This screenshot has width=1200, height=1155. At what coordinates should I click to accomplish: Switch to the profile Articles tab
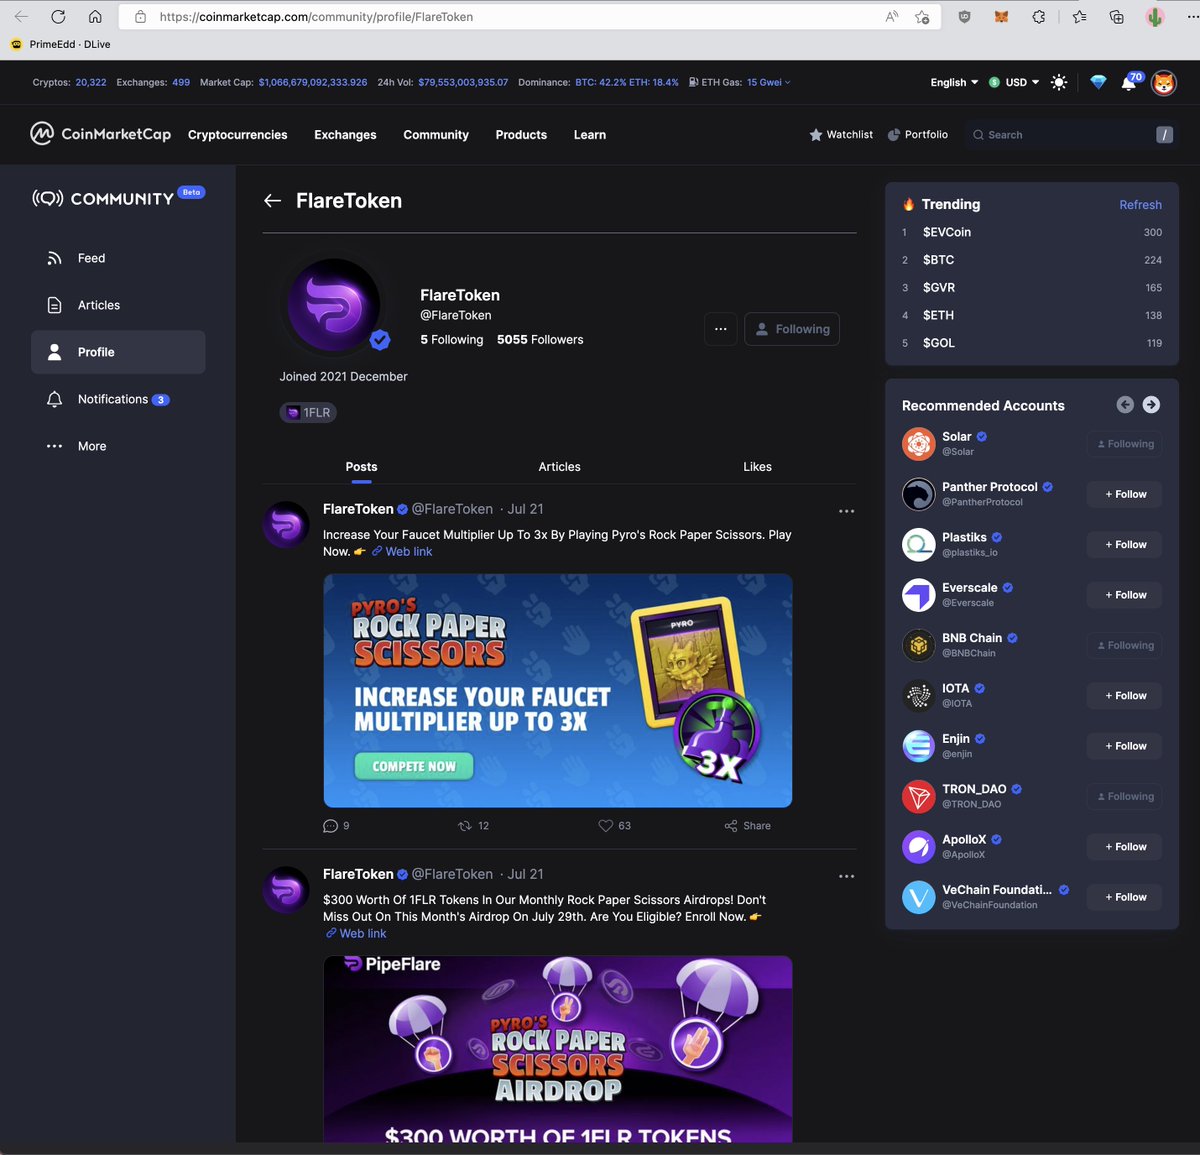pyautogui.click(x=559, y=467)
